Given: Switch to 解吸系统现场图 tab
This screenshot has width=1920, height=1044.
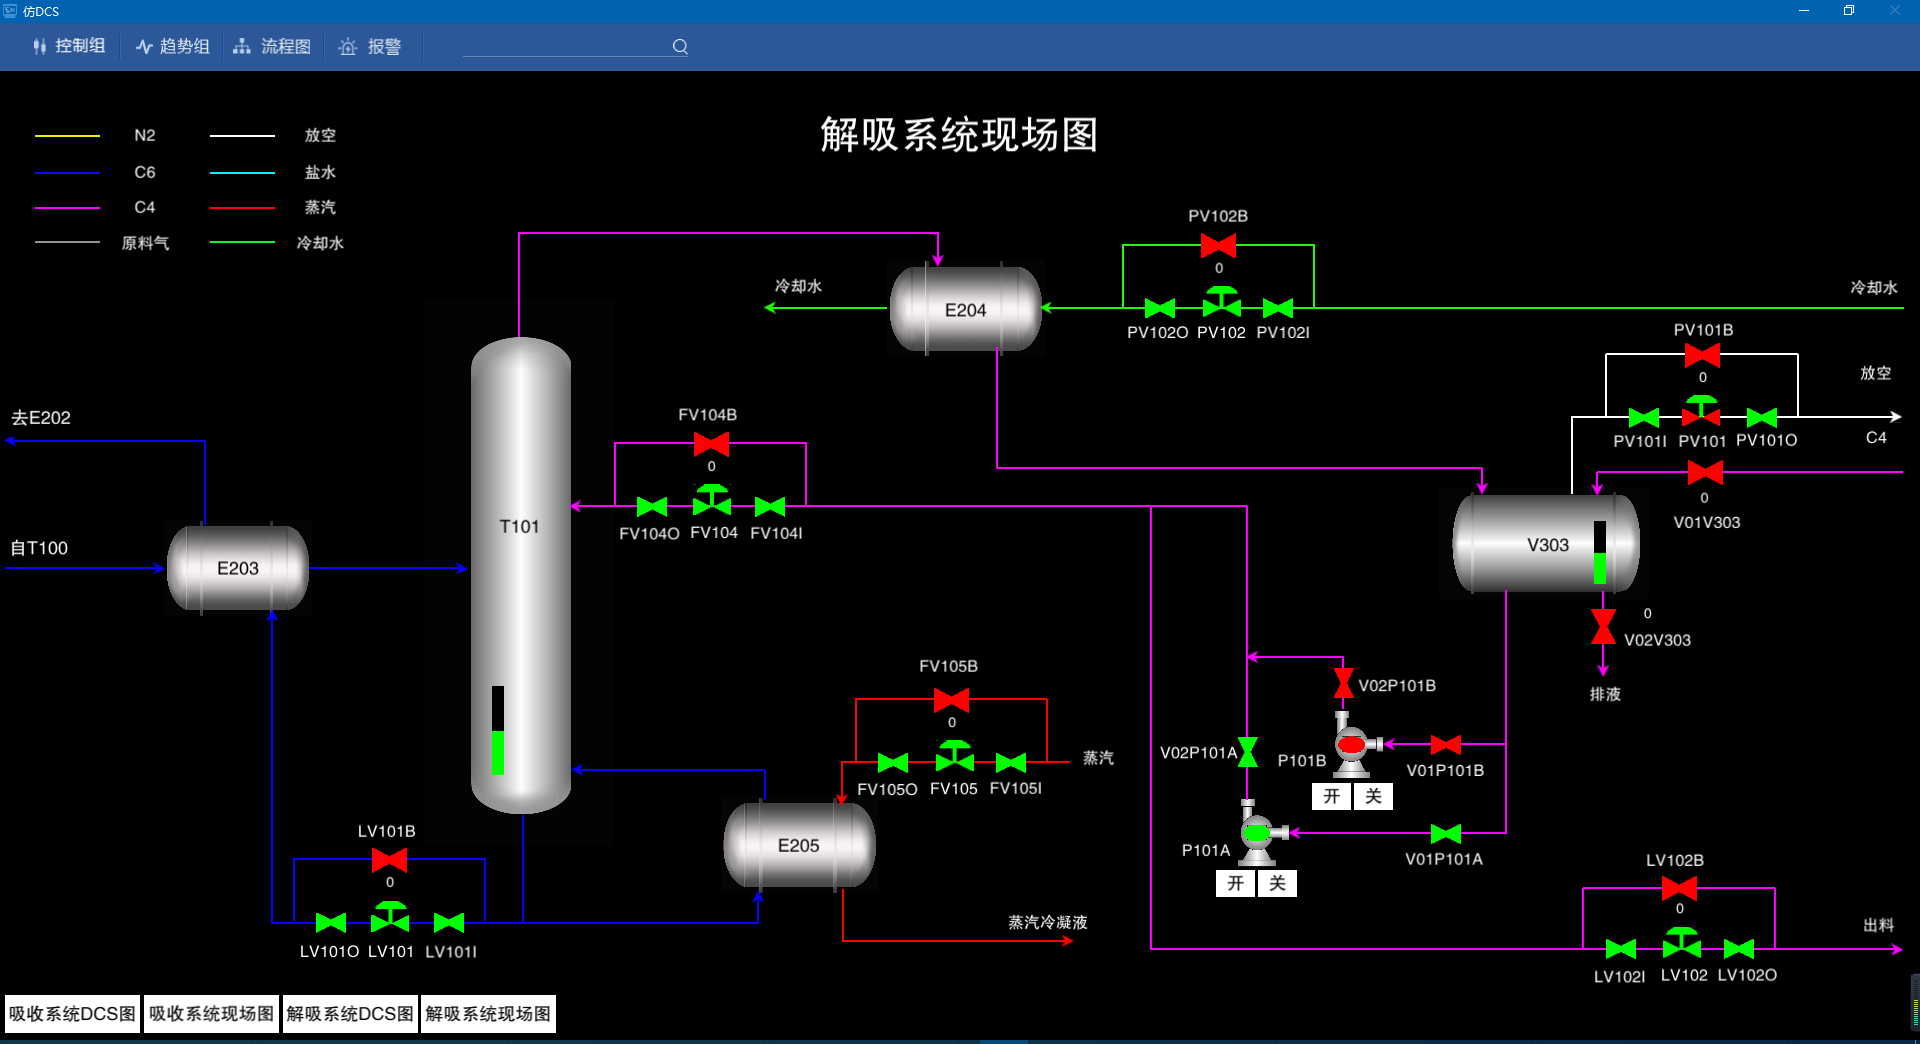Looking at the screenshot, I should coord(488,1013).
